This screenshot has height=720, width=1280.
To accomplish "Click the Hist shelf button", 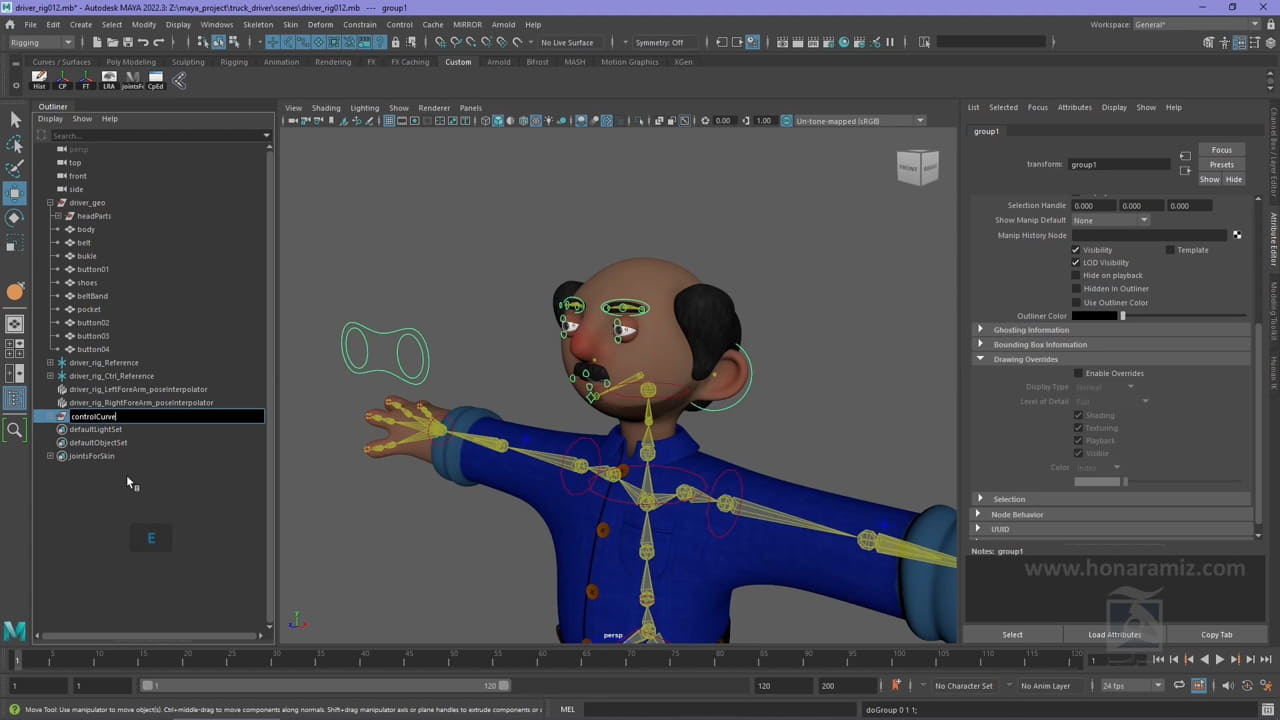I will click(x=39, y=80).
